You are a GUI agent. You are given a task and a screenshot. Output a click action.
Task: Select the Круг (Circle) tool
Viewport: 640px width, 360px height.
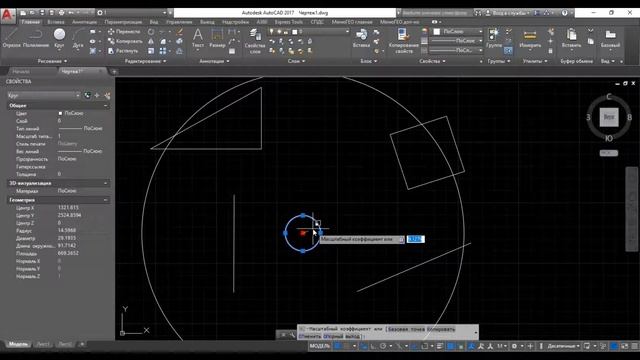pyautogui.click(x=59, y=38)
